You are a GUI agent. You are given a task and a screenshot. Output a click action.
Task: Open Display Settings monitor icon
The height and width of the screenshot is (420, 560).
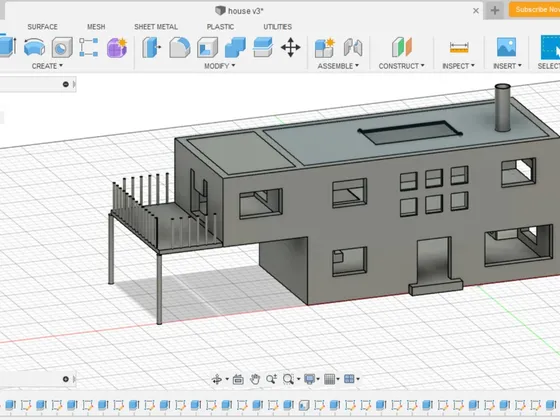click(x=309, y=379)
